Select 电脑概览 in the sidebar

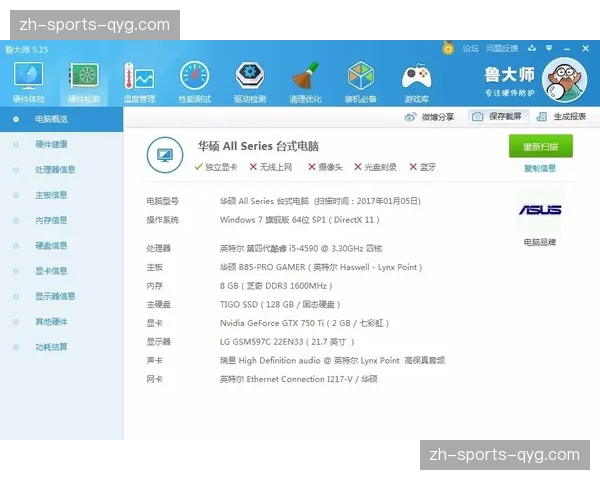[x=61, y=119]
